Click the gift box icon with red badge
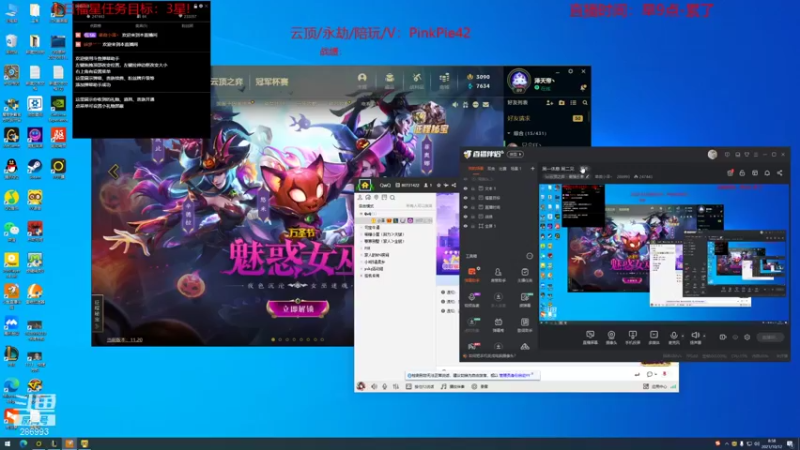 730,173
